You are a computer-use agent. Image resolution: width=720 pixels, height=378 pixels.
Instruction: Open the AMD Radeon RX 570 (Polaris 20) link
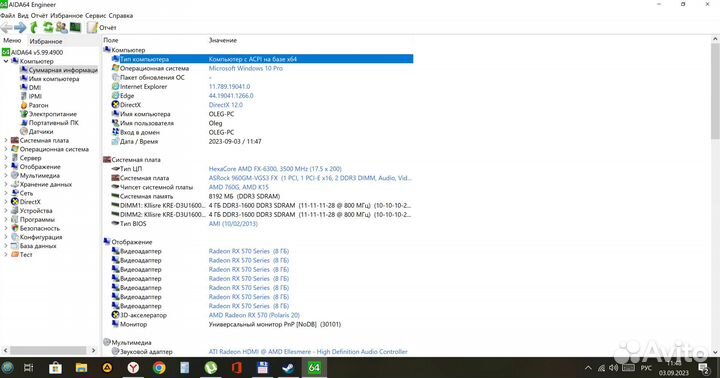coord(254,315)
